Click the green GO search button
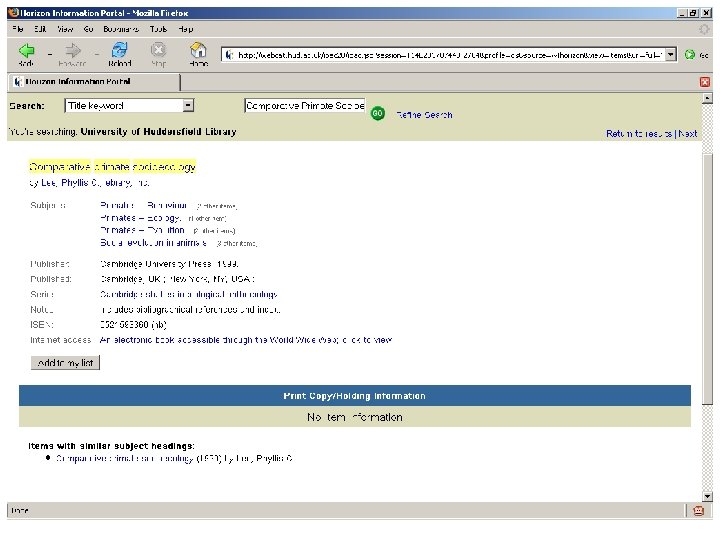 tap(377, 113)
